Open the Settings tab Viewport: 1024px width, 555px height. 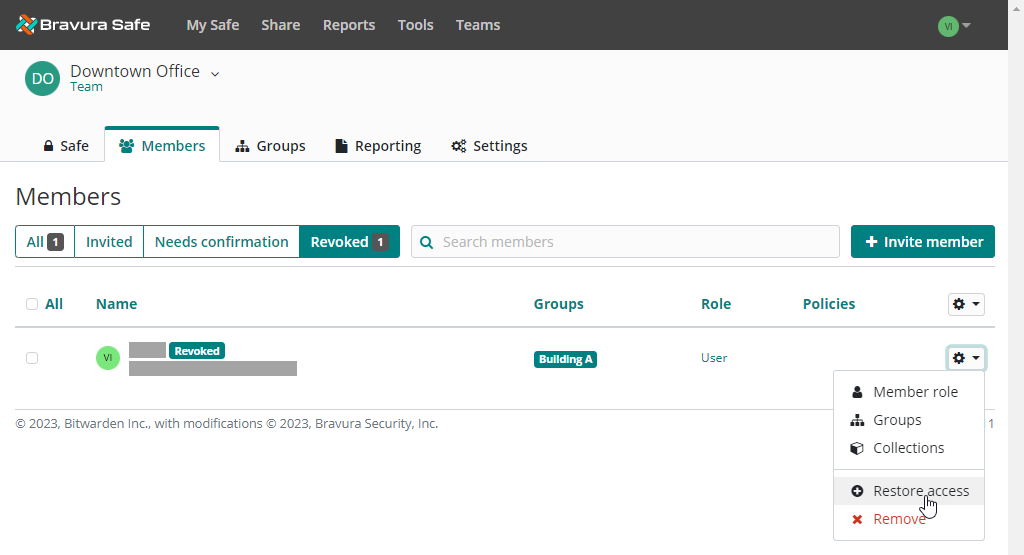pyautogui.click(x=489, y=146)
